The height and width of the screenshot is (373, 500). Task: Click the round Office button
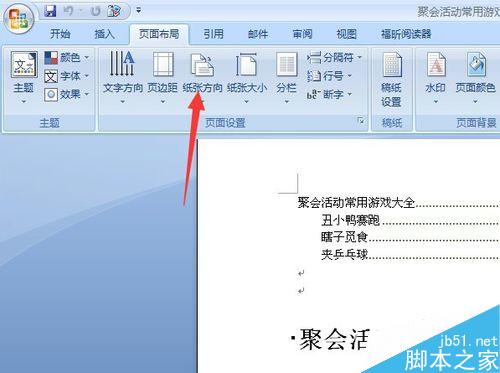[18, 19]
